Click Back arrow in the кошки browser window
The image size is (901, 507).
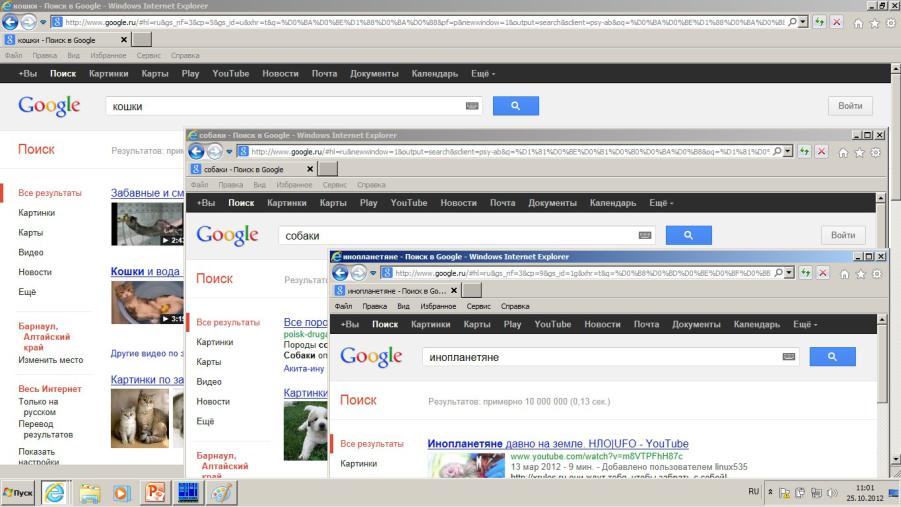click(x=10, y=22)
